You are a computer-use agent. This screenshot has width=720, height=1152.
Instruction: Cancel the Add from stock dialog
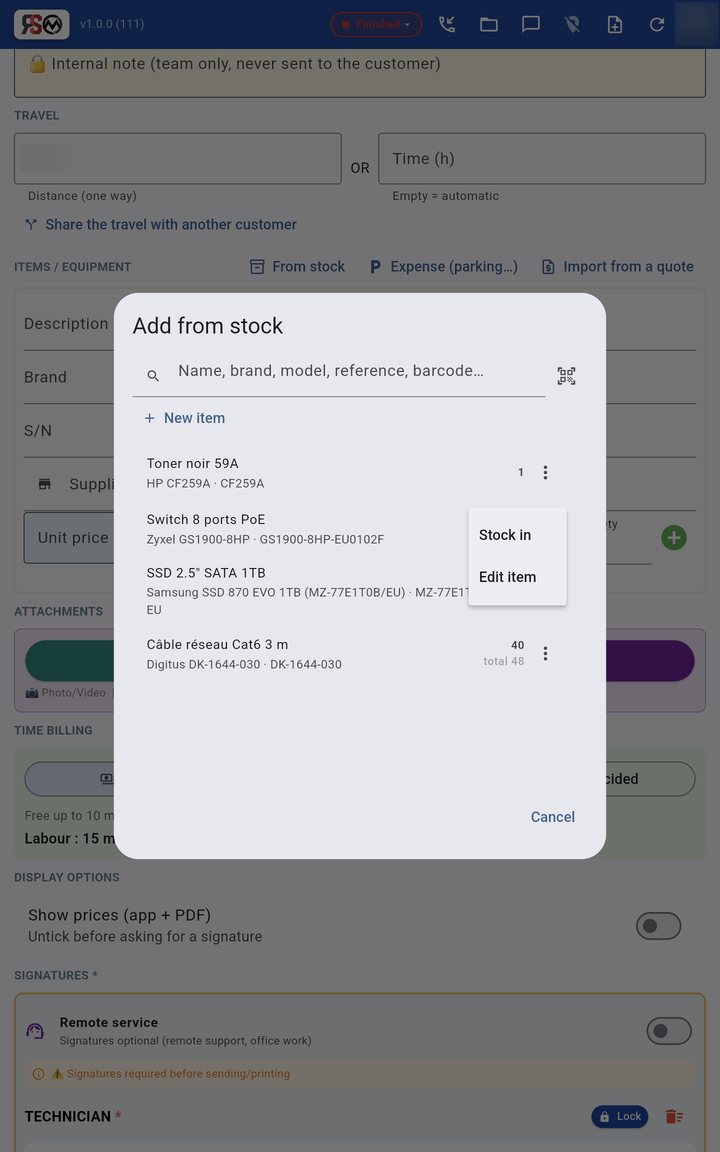click(x=552, y=817)
